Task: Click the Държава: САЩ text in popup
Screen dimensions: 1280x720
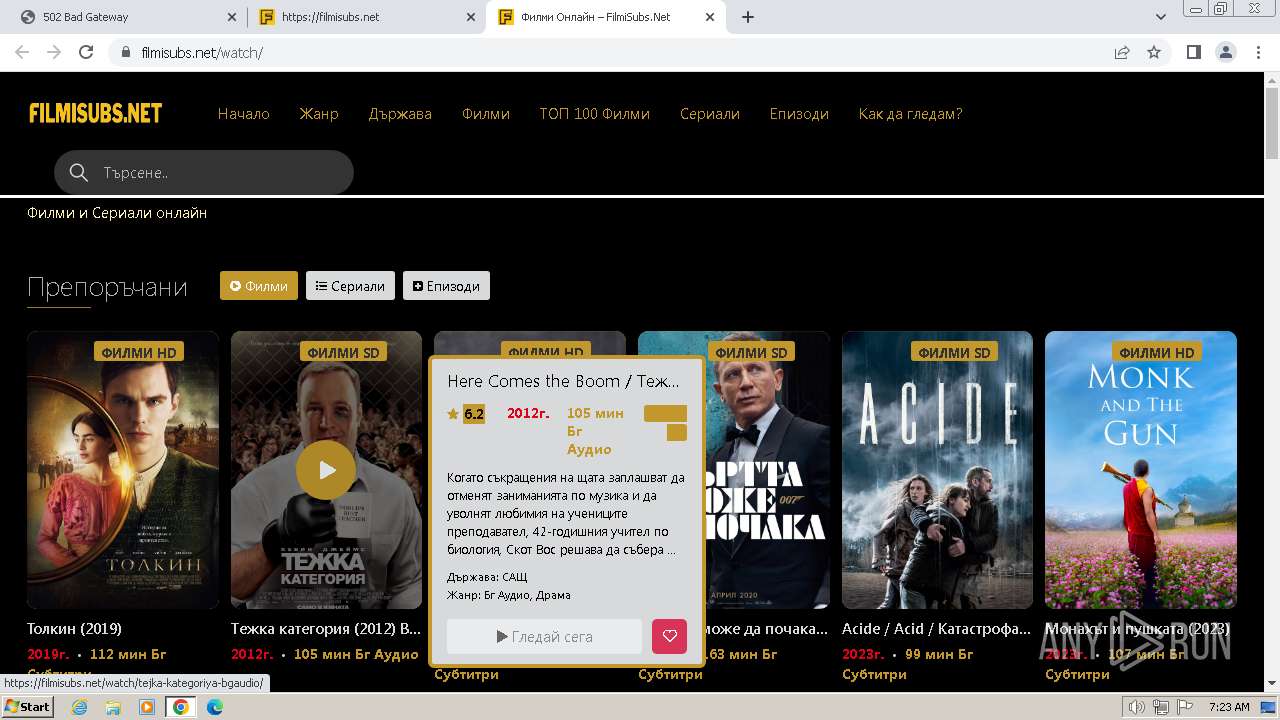Action: [487, 577]
